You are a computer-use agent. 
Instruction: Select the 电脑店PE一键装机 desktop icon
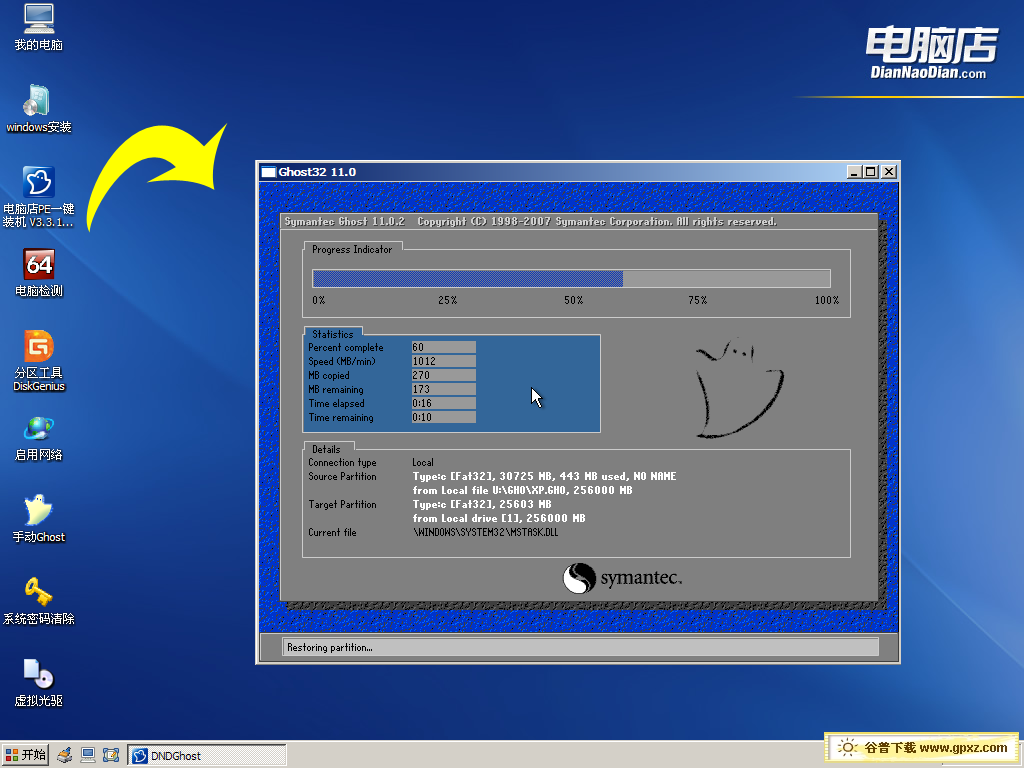(x=39, y=197)
